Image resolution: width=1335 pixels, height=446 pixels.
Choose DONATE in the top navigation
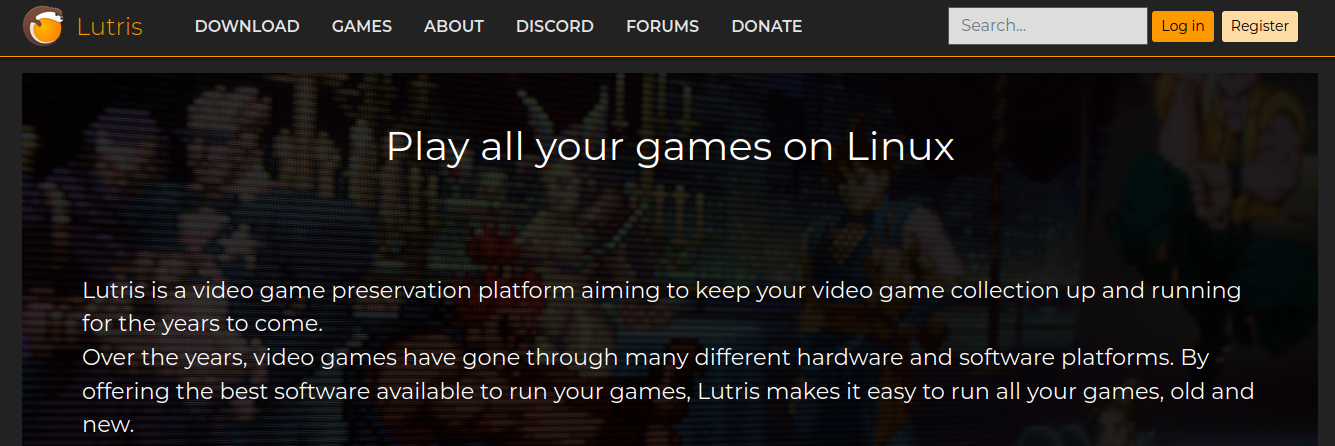766,27
